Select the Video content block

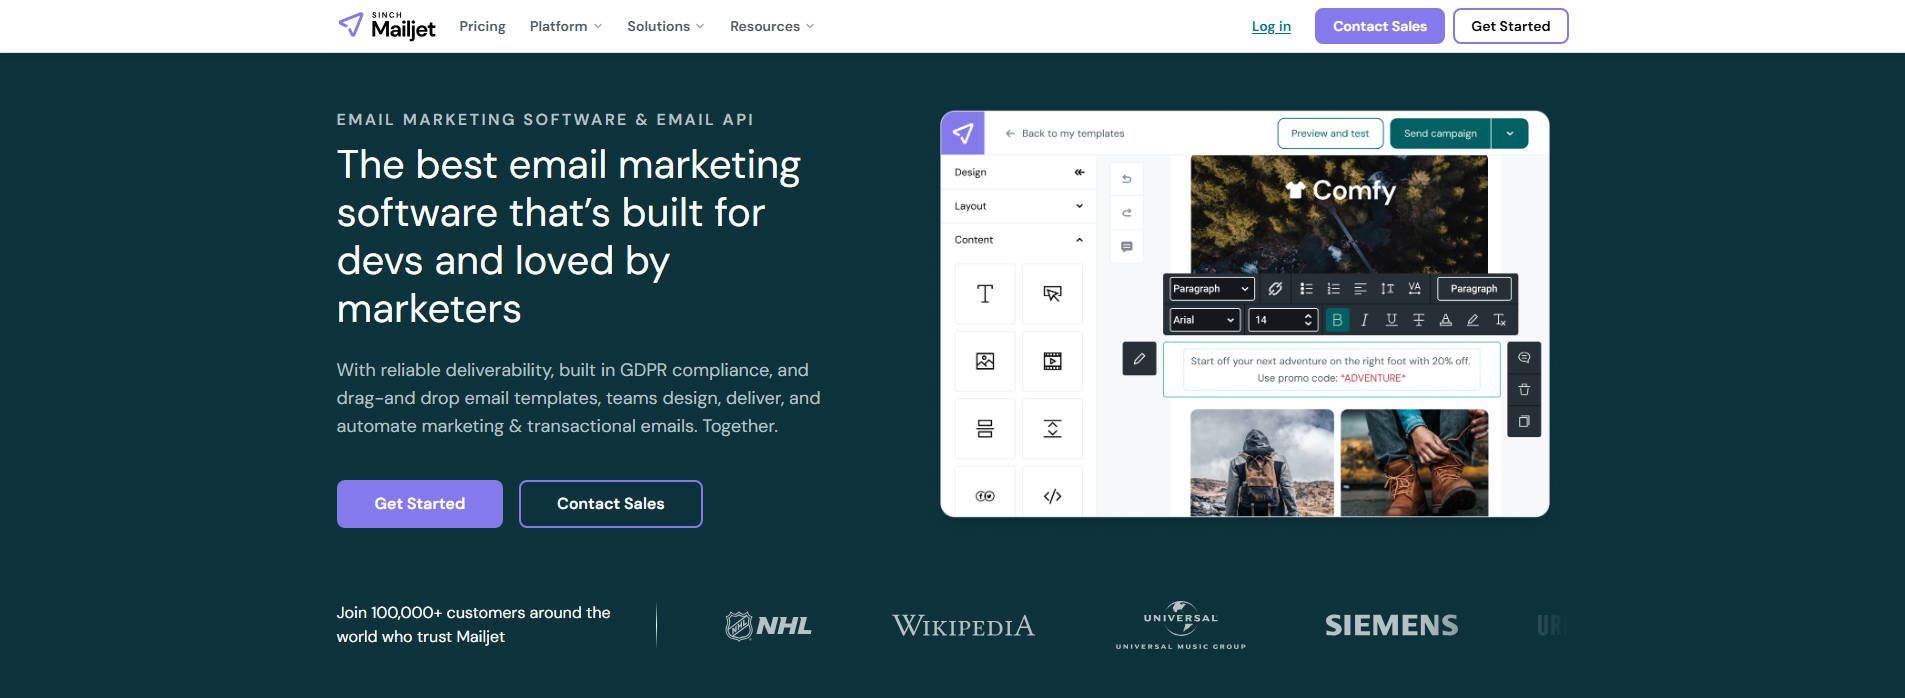[1052, 361]
